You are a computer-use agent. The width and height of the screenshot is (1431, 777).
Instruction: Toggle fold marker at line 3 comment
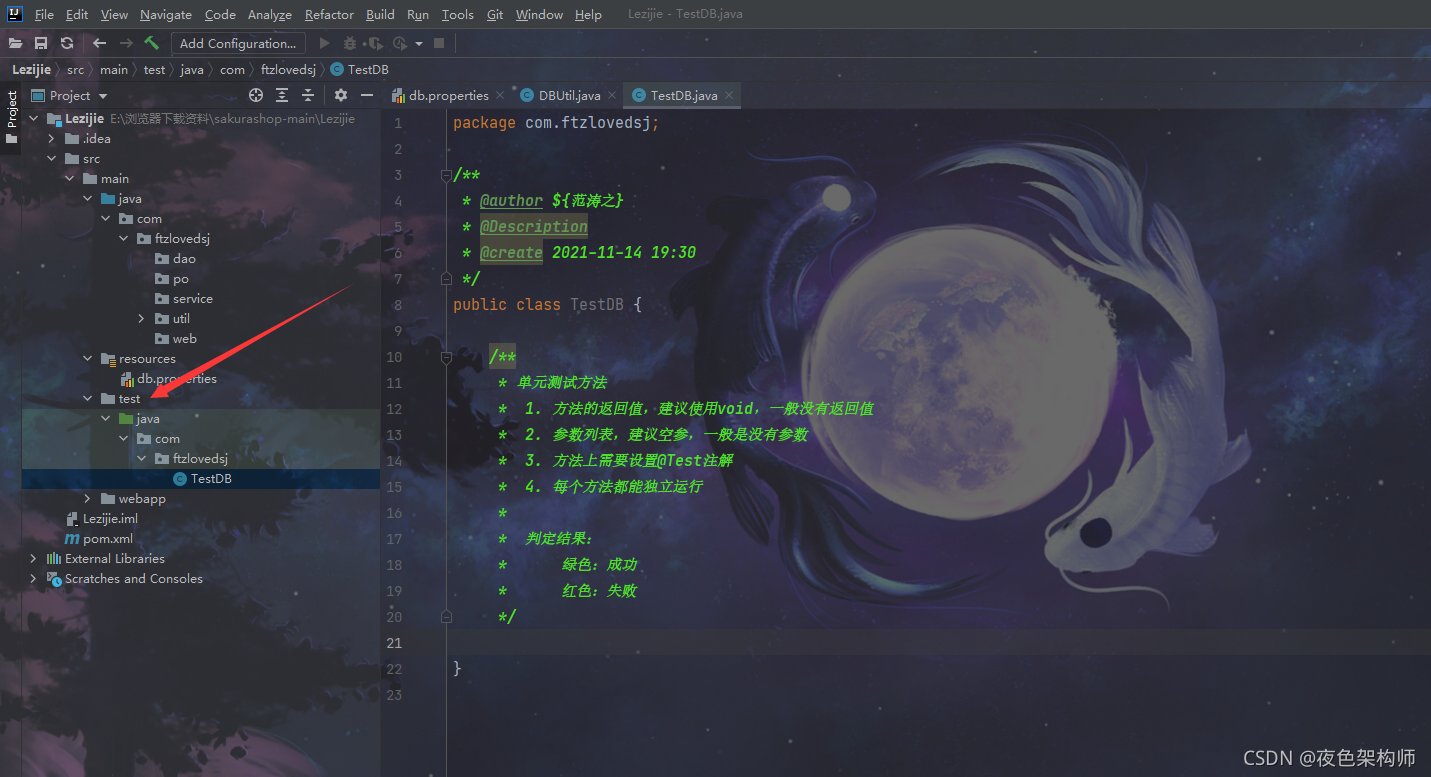click(446, 175)
